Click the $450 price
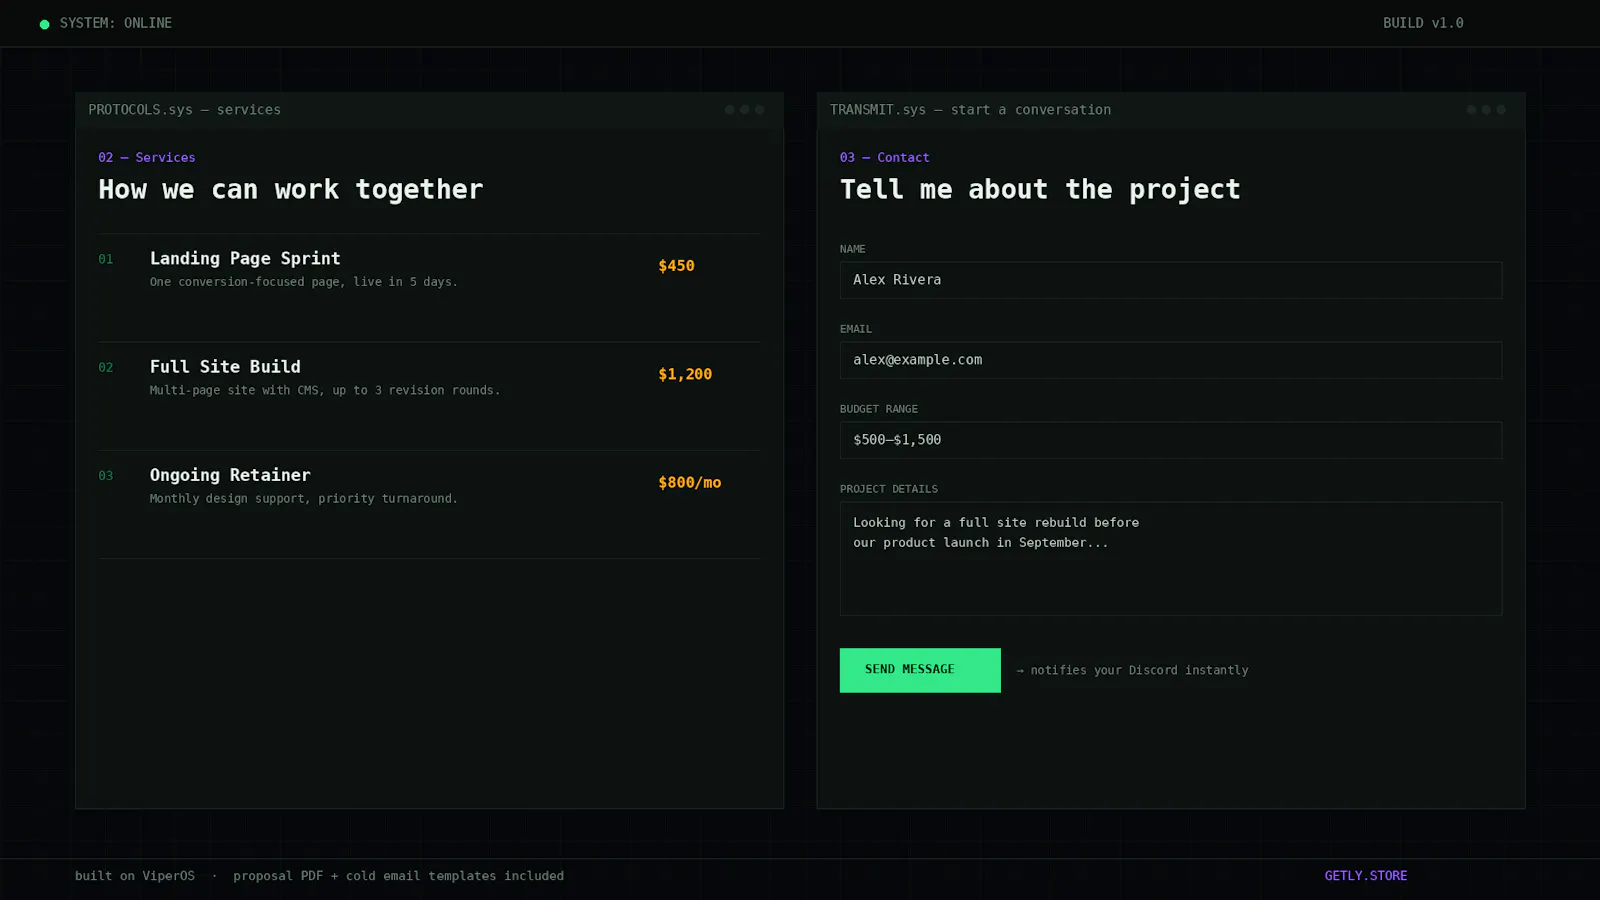The image size is (1600, 900). coord(676,266)
